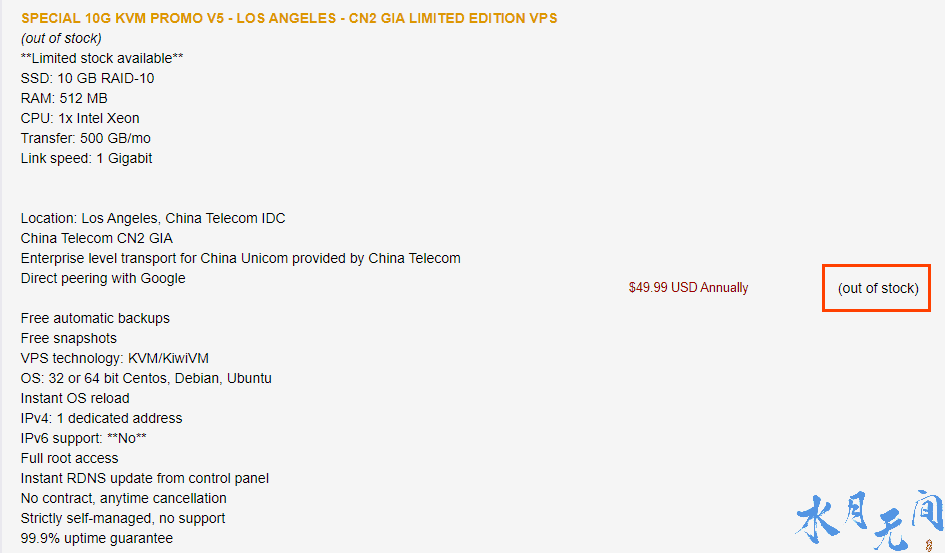Click the orange SPECIAL 10G KVM PROMO V5 title

point(289,18)
